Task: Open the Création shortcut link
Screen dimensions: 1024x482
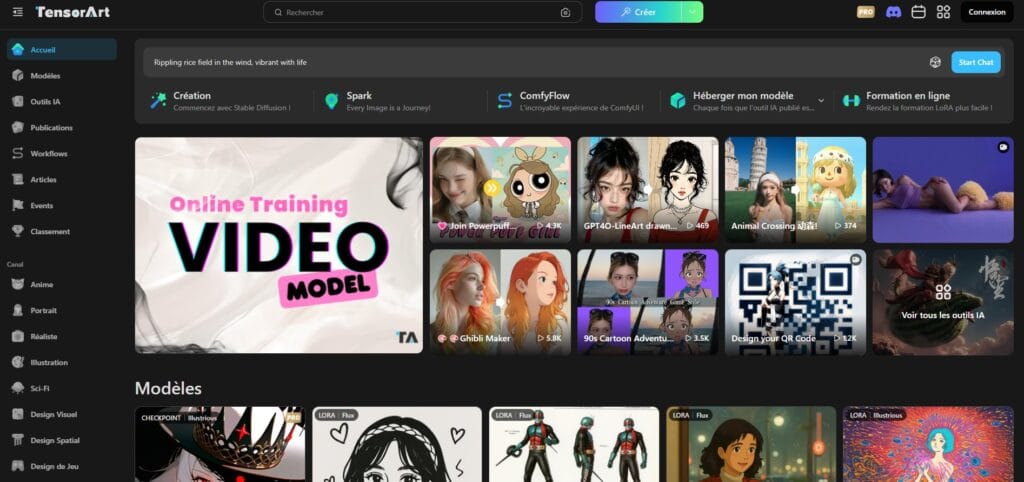Action: coord(221,101)
